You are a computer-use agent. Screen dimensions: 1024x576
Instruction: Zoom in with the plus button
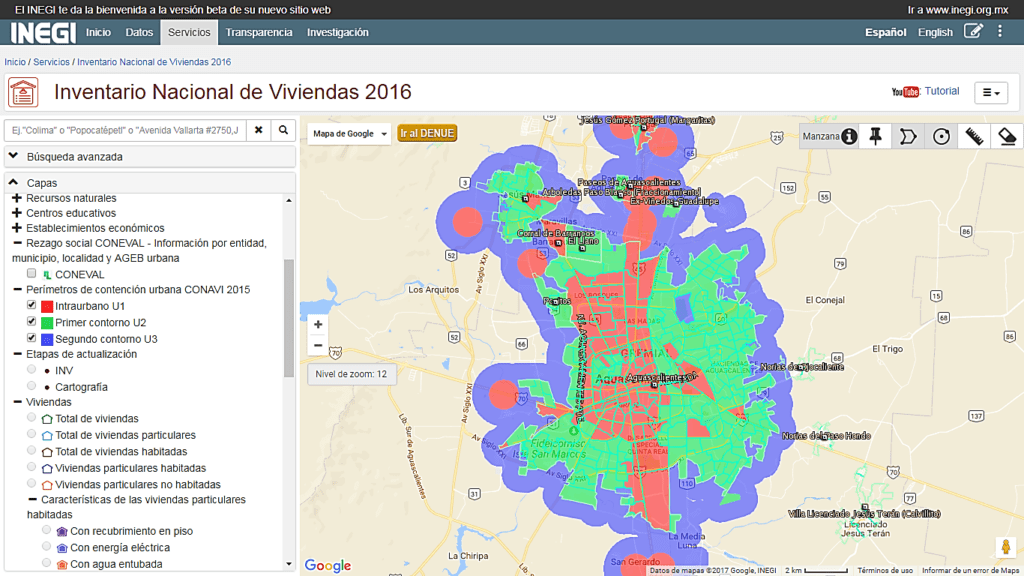click(318, 324)
